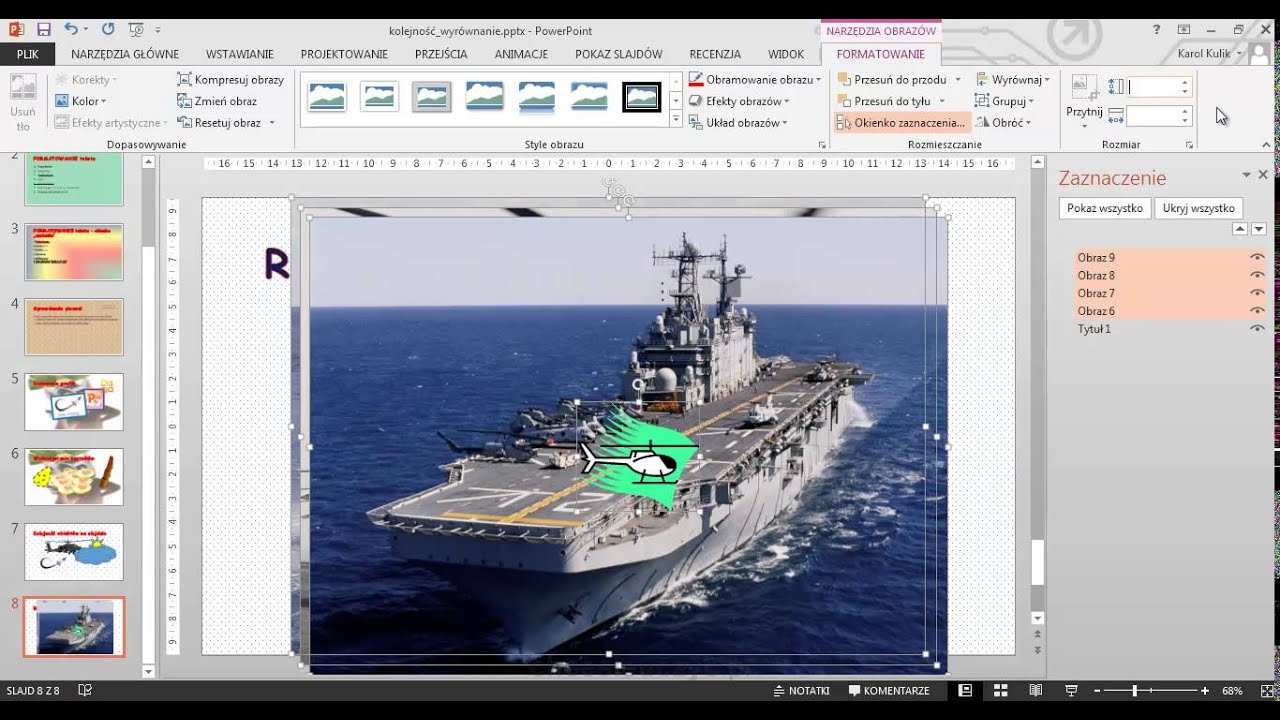Click Usuń tło remove background icon

point(22,102)
